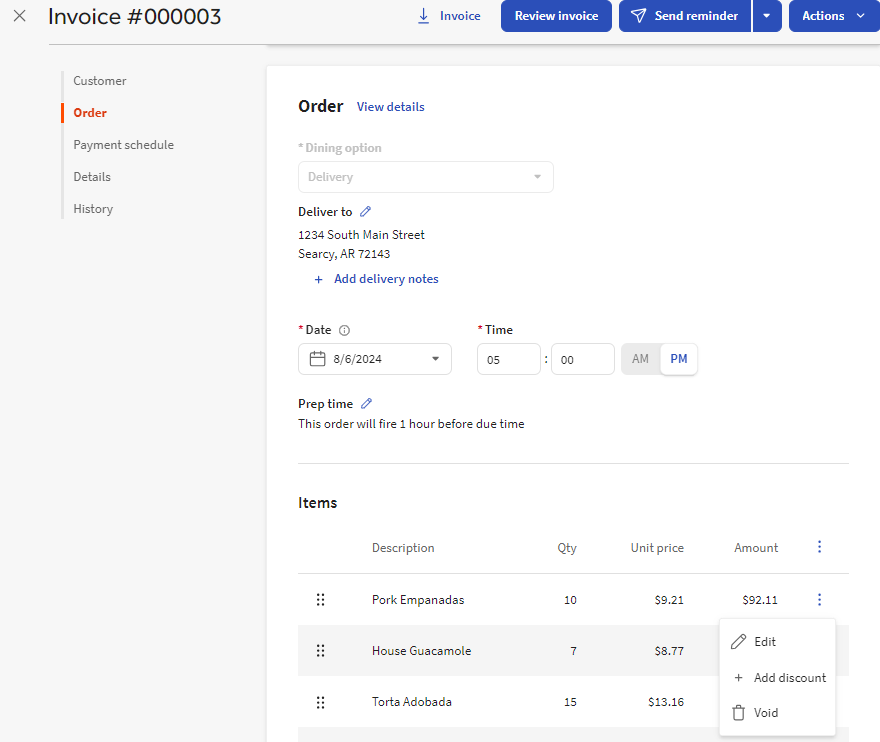Expand the Actions dropdown
The image size is (880, 742).
[x=833, y=15]
